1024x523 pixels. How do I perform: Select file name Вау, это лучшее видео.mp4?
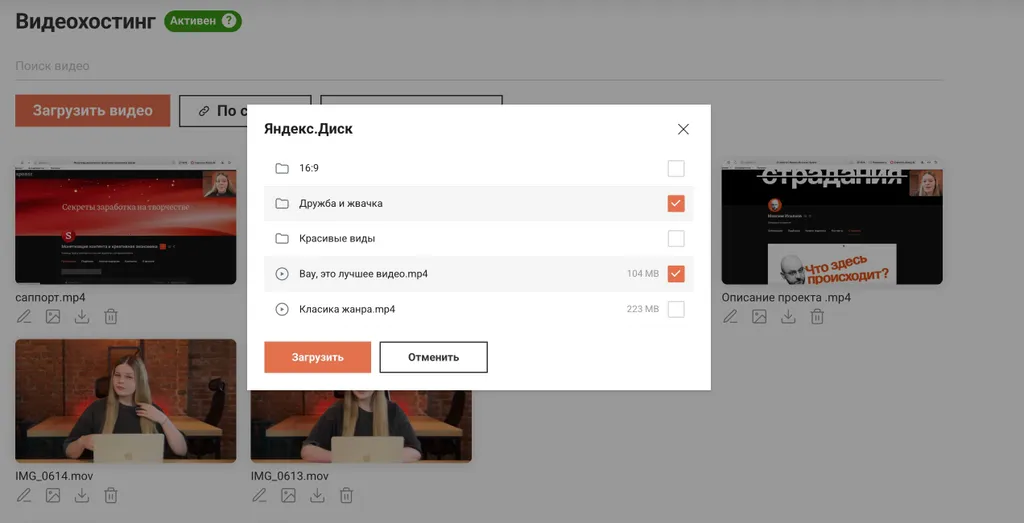[x=364, y=274]
